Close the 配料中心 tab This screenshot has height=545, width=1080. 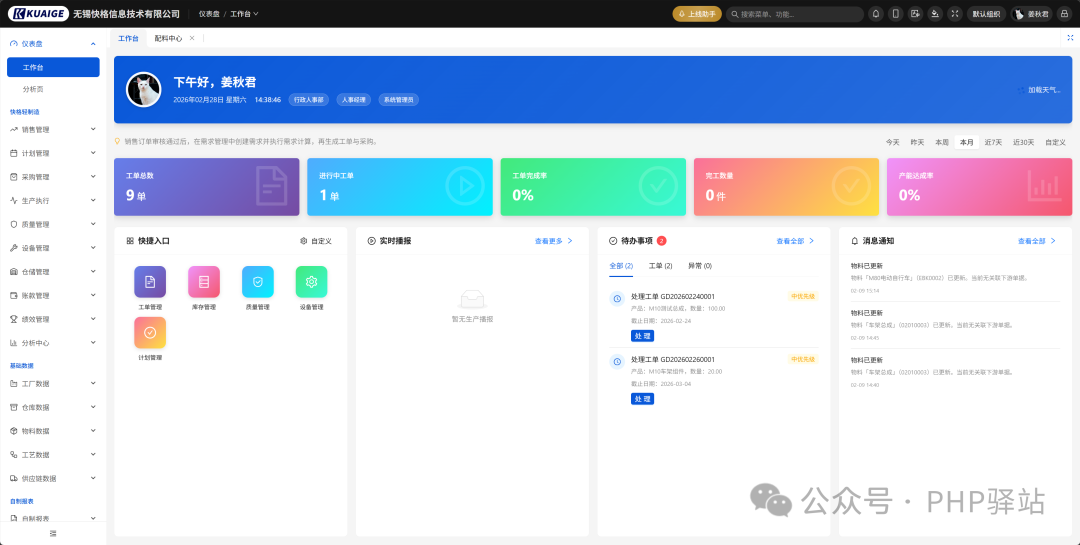(192, 39)
